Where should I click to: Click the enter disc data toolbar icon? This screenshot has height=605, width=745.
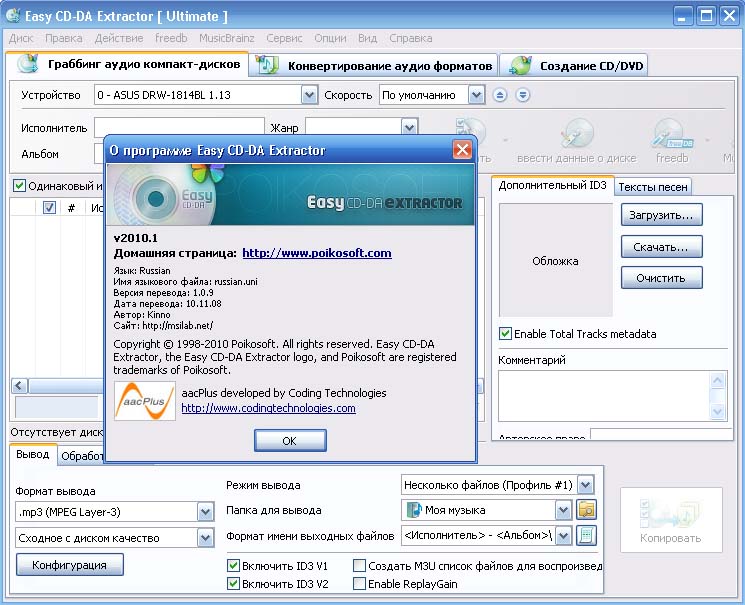point(577,135)
